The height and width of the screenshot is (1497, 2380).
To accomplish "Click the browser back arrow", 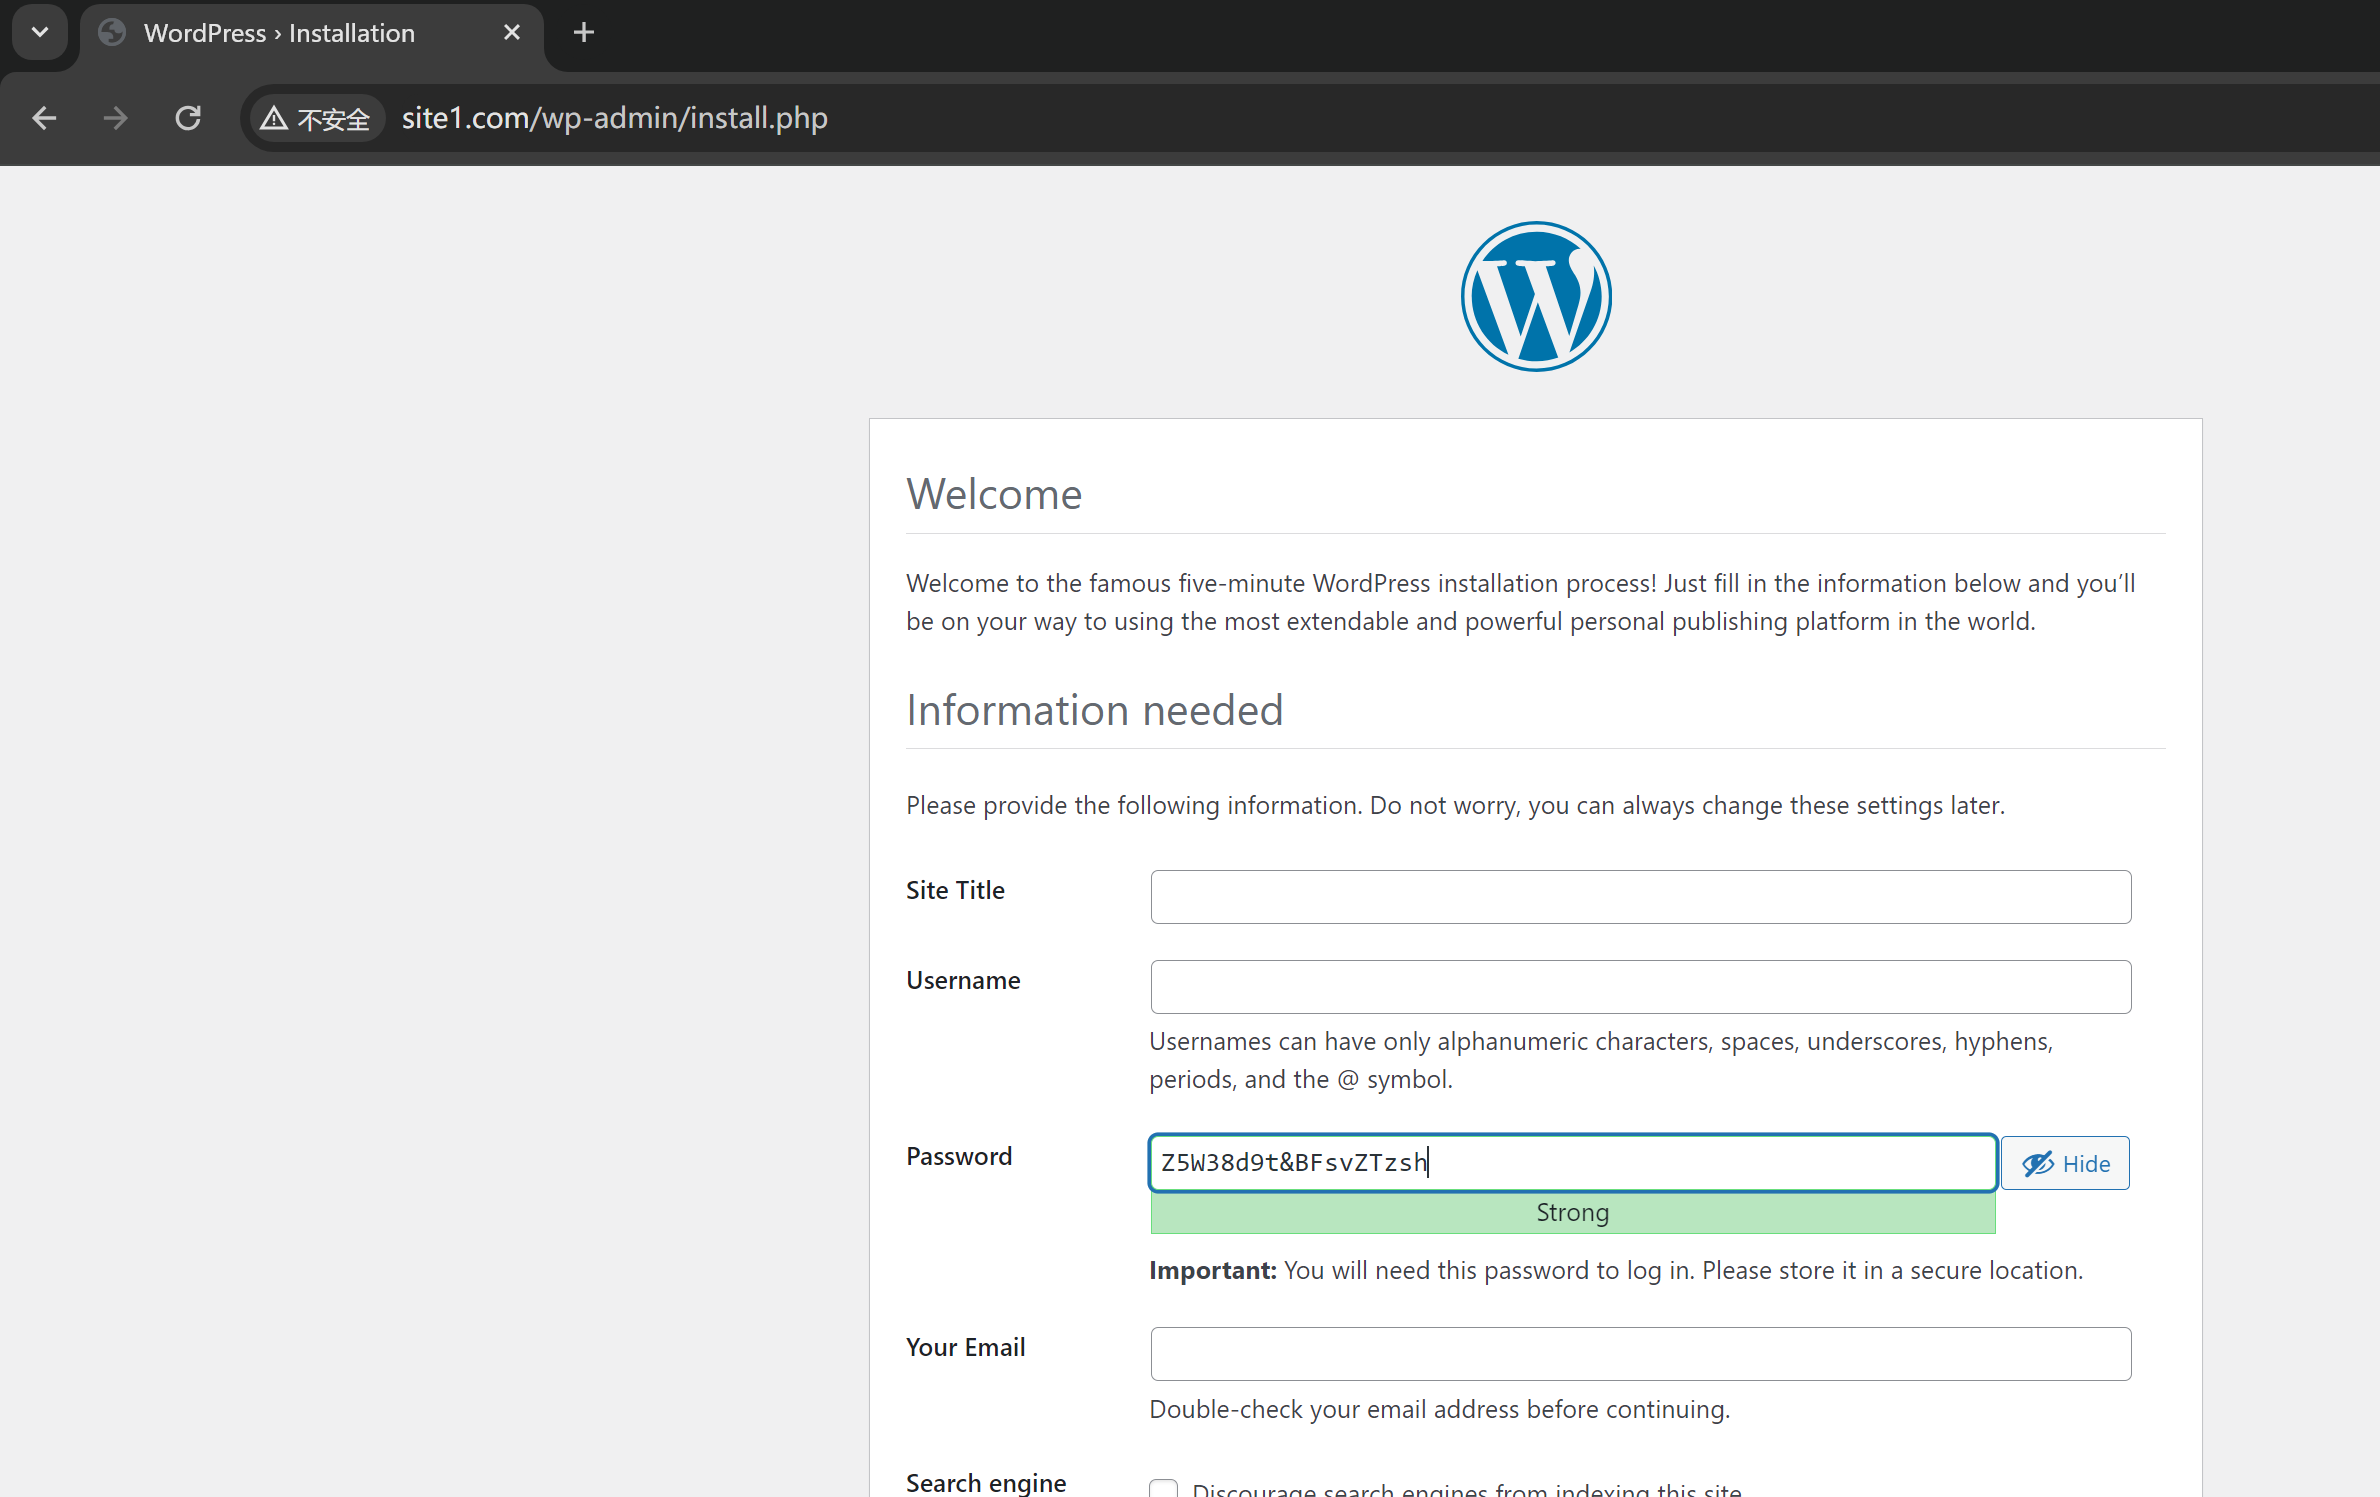I will point(44,118).
